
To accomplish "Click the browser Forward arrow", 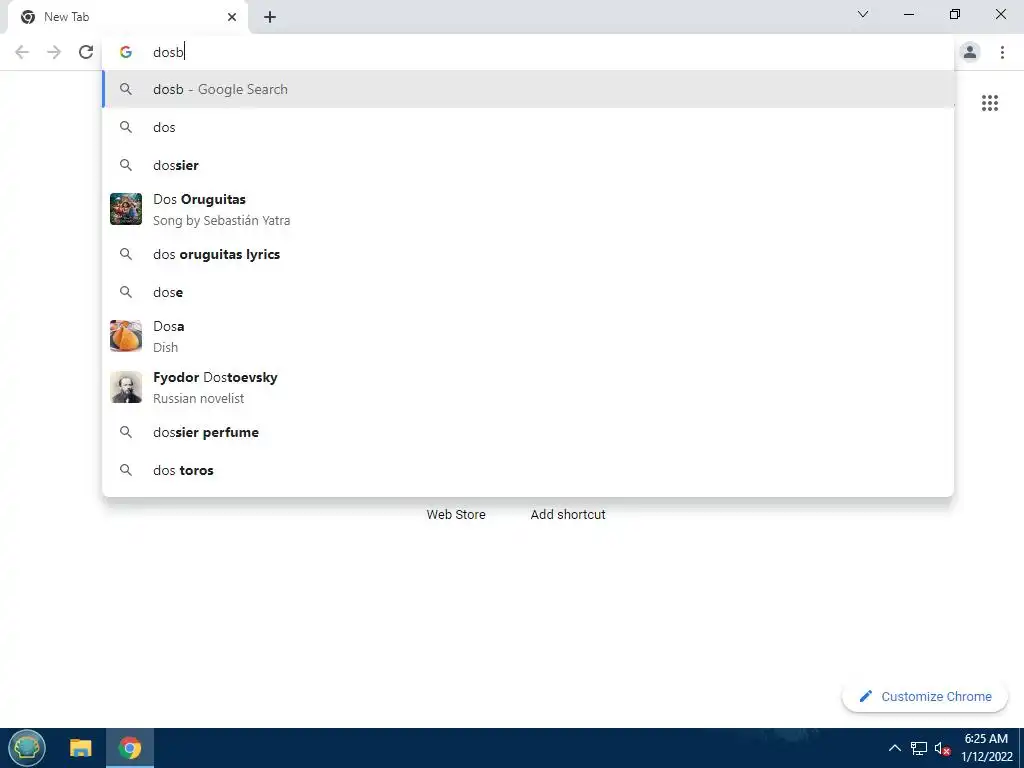I will coord(54,52).
